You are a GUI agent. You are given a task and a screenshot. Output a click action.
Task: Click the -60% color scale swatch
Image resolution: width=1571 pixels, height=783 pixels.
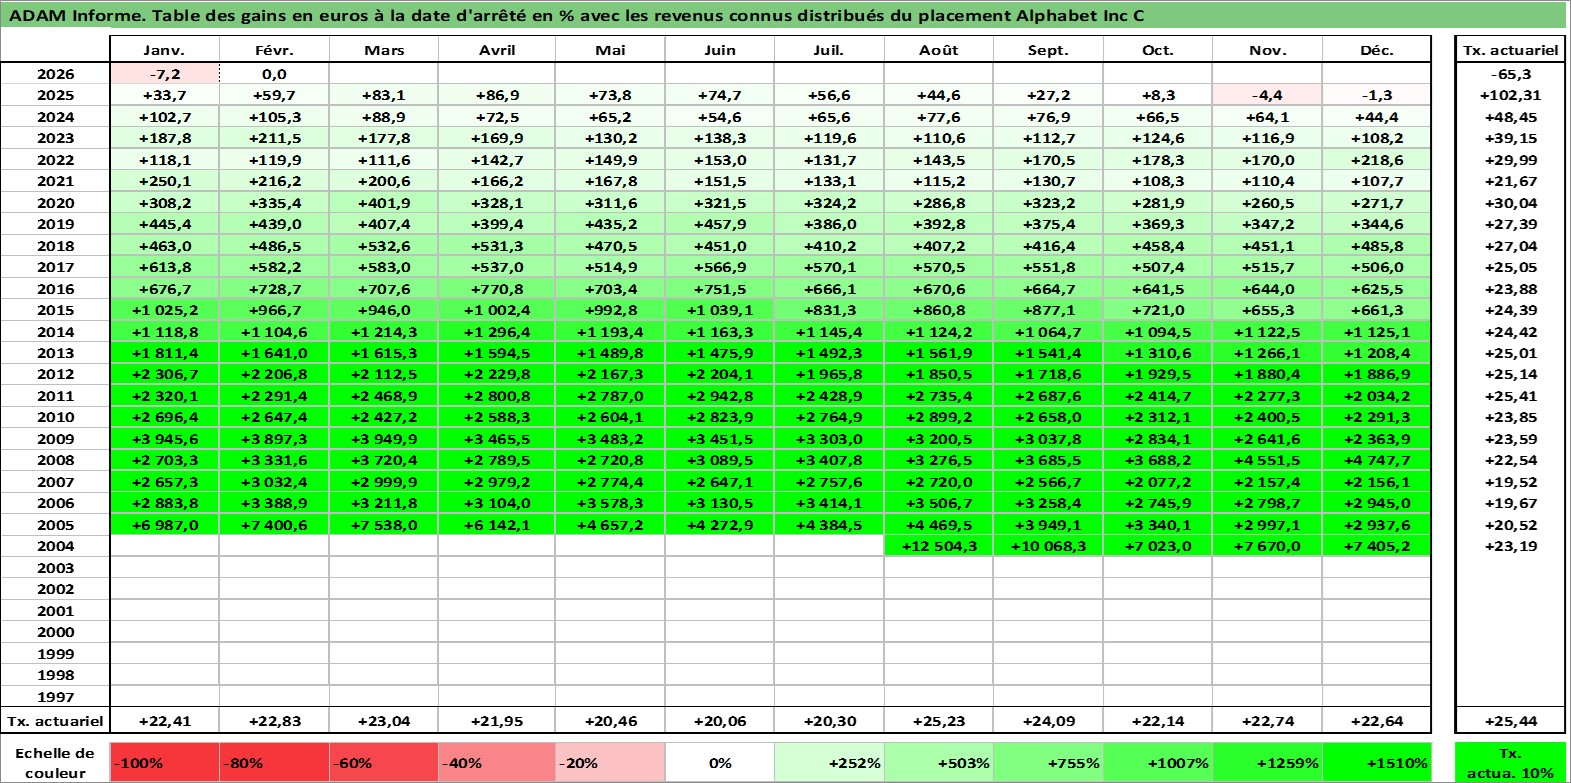tap(384, 762)
